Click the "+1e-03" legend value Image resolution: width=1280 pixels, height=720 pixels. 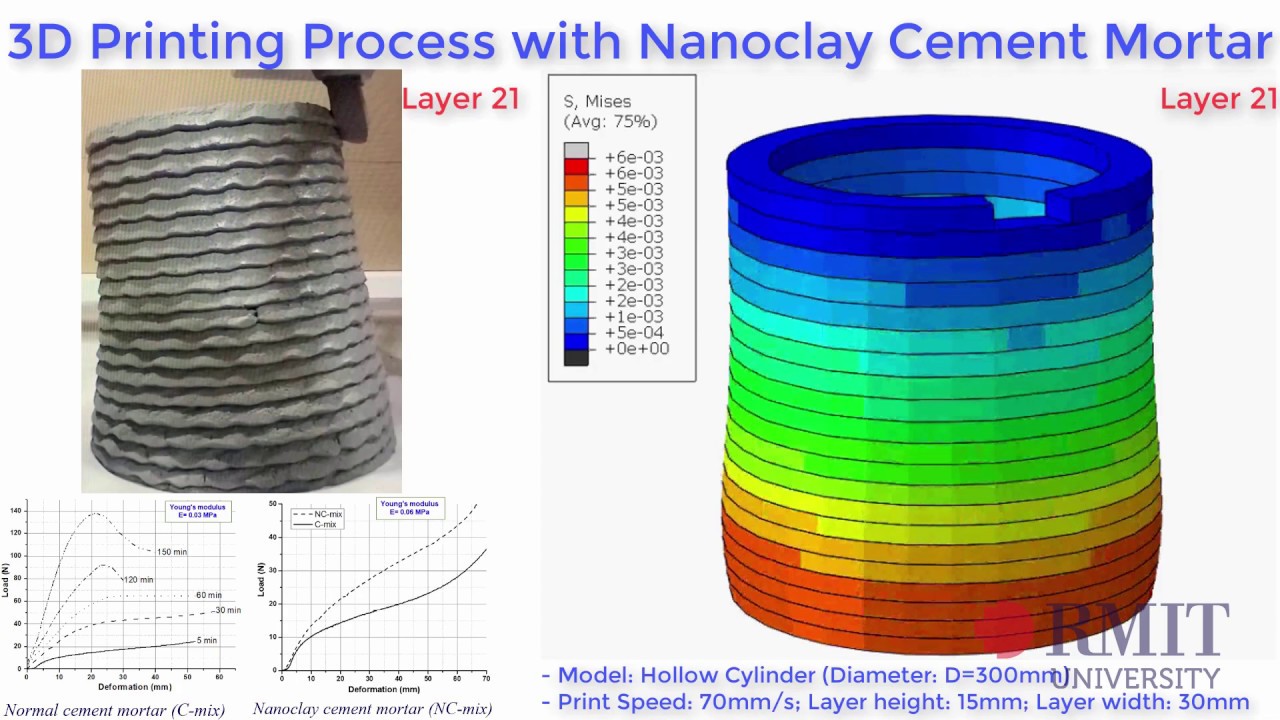pyautogui.click(x=634, y=317)
